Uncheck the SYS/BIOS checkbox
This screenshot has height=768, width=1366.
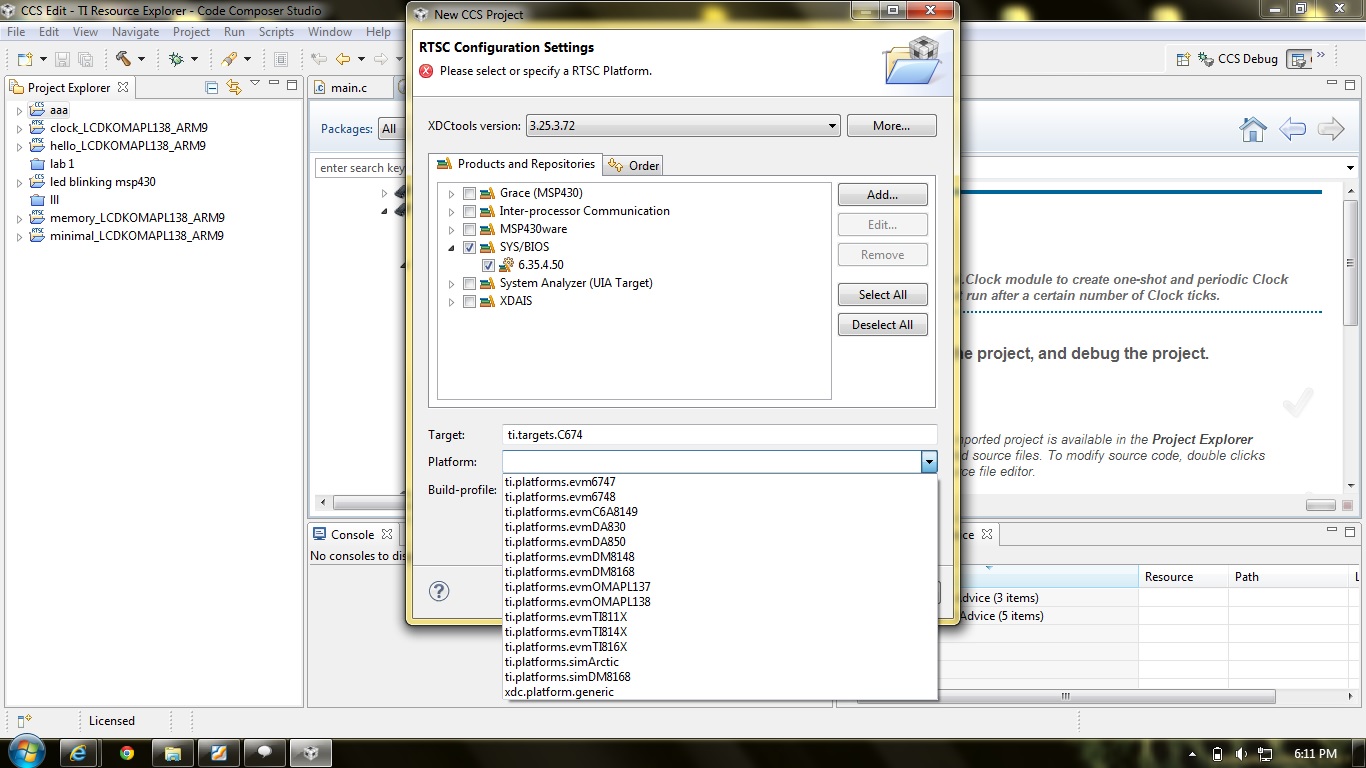469,247
